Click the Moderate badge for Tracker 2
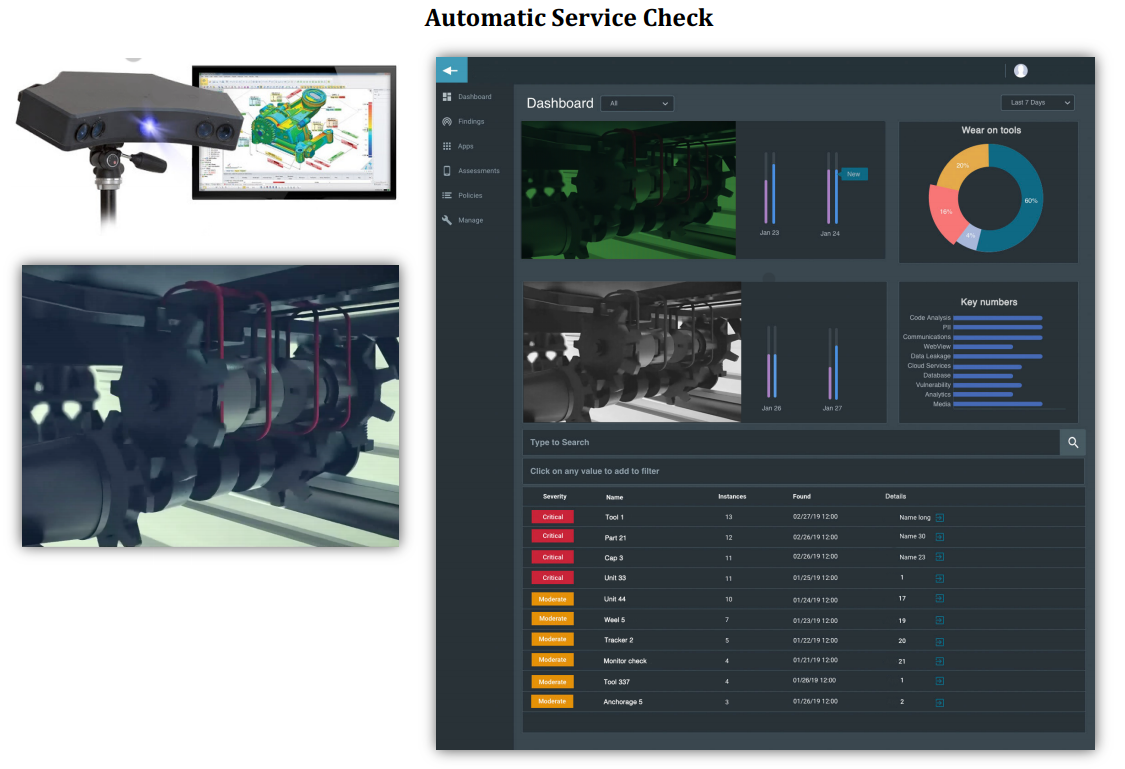The image size is (1125, 769). 552,639
